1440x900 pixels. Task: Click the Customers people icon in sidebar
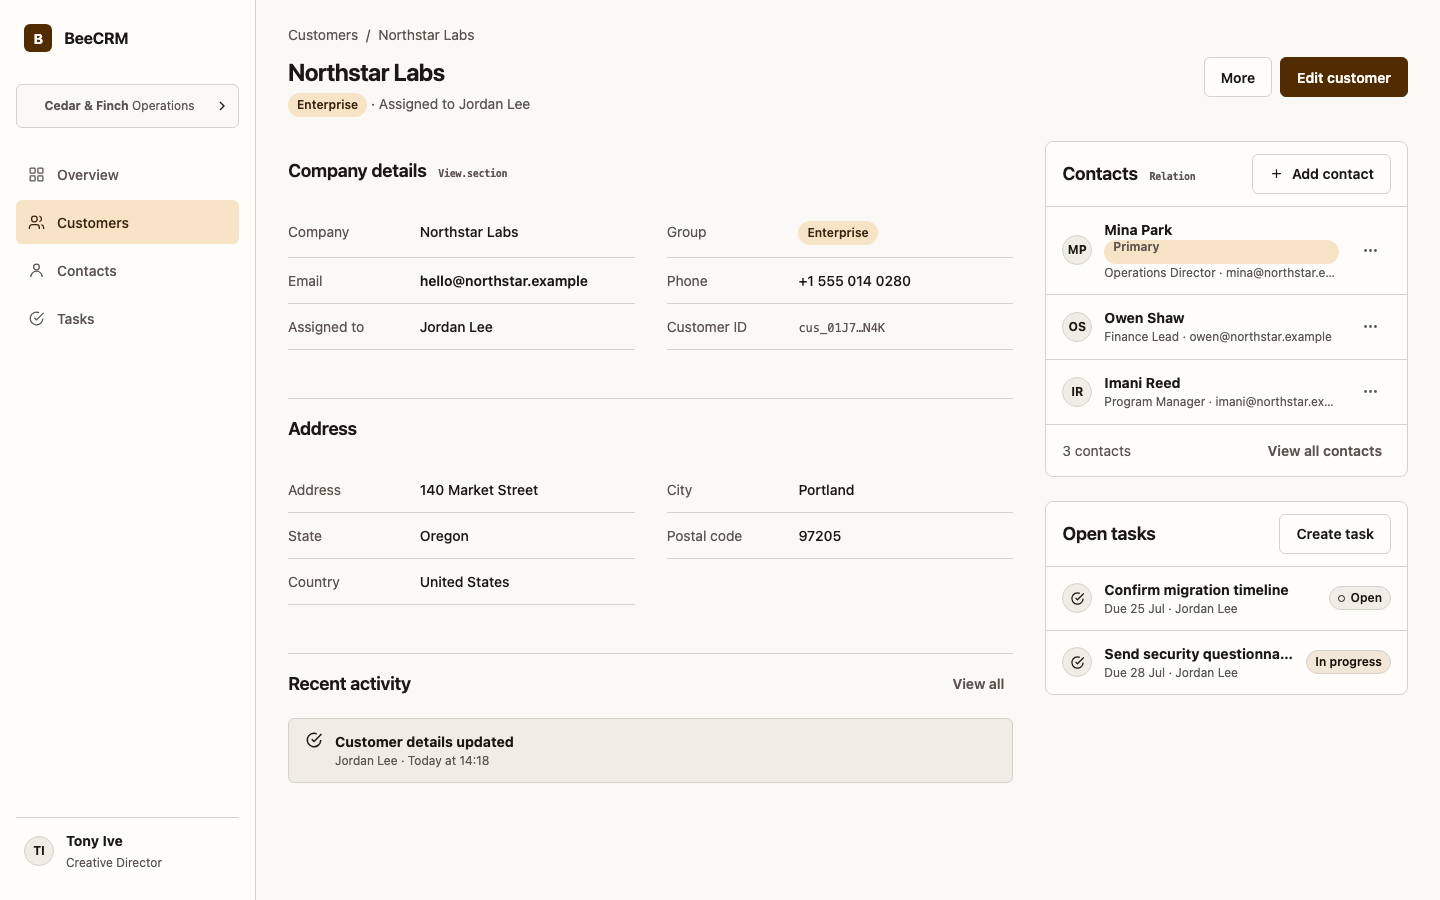[x=37, y=223]
